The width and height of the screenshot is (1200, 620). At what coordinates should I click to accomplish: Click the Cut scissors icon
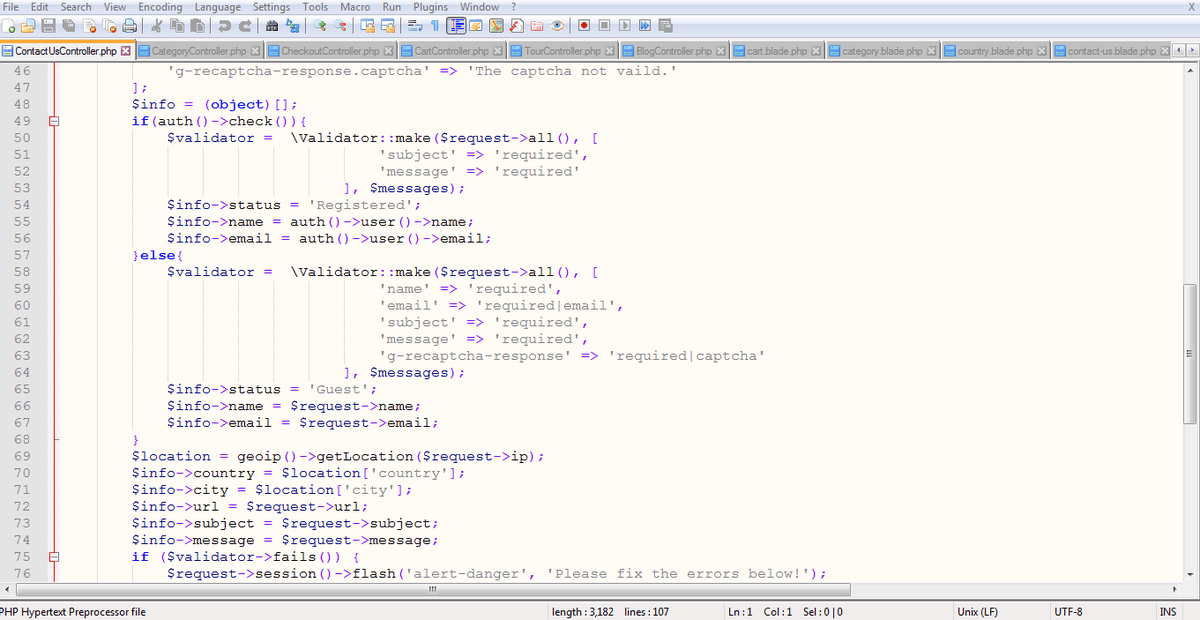157,29
